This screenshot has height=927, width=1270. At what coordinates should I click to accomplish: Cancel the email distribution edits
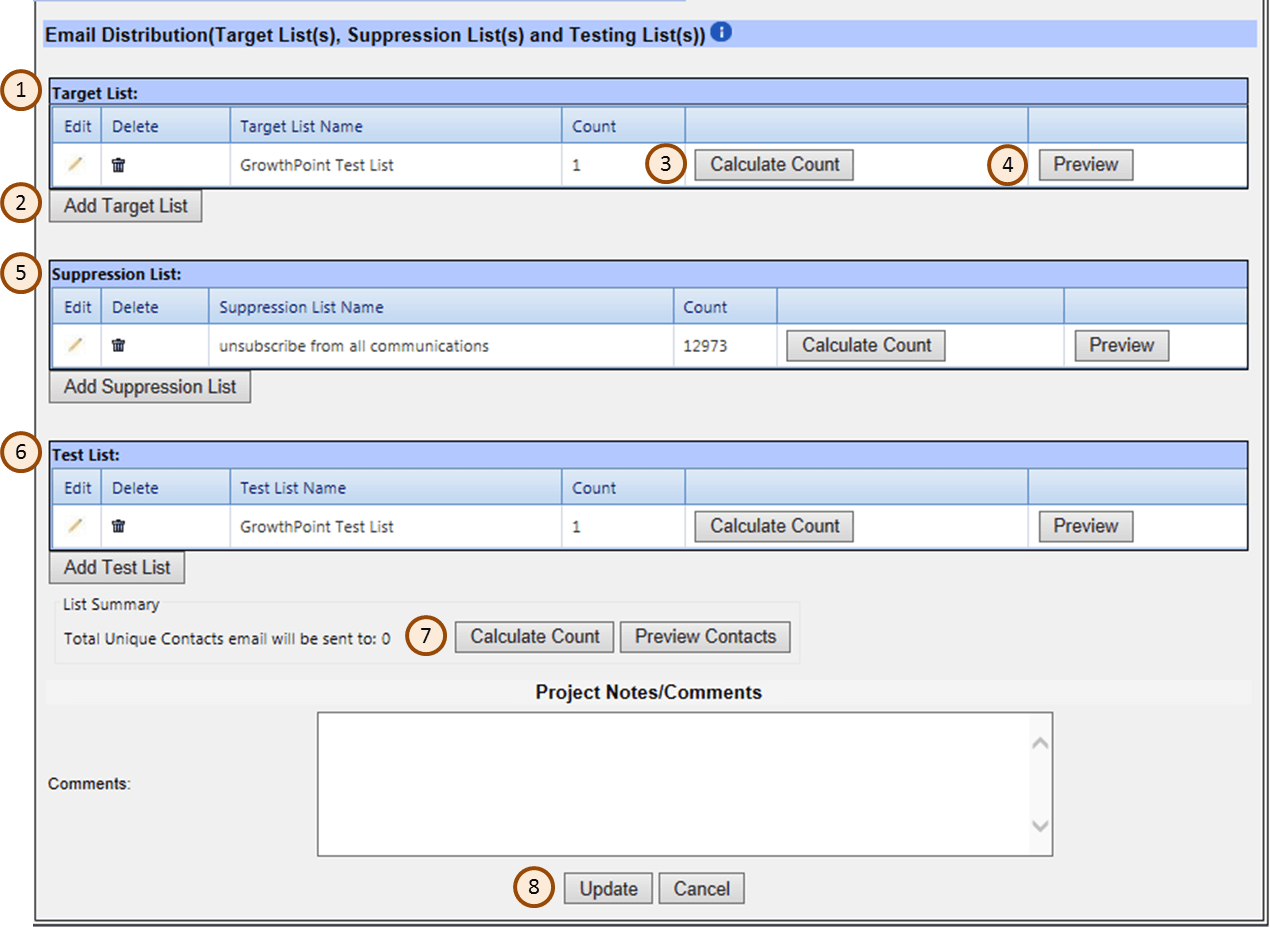[701, 888]
